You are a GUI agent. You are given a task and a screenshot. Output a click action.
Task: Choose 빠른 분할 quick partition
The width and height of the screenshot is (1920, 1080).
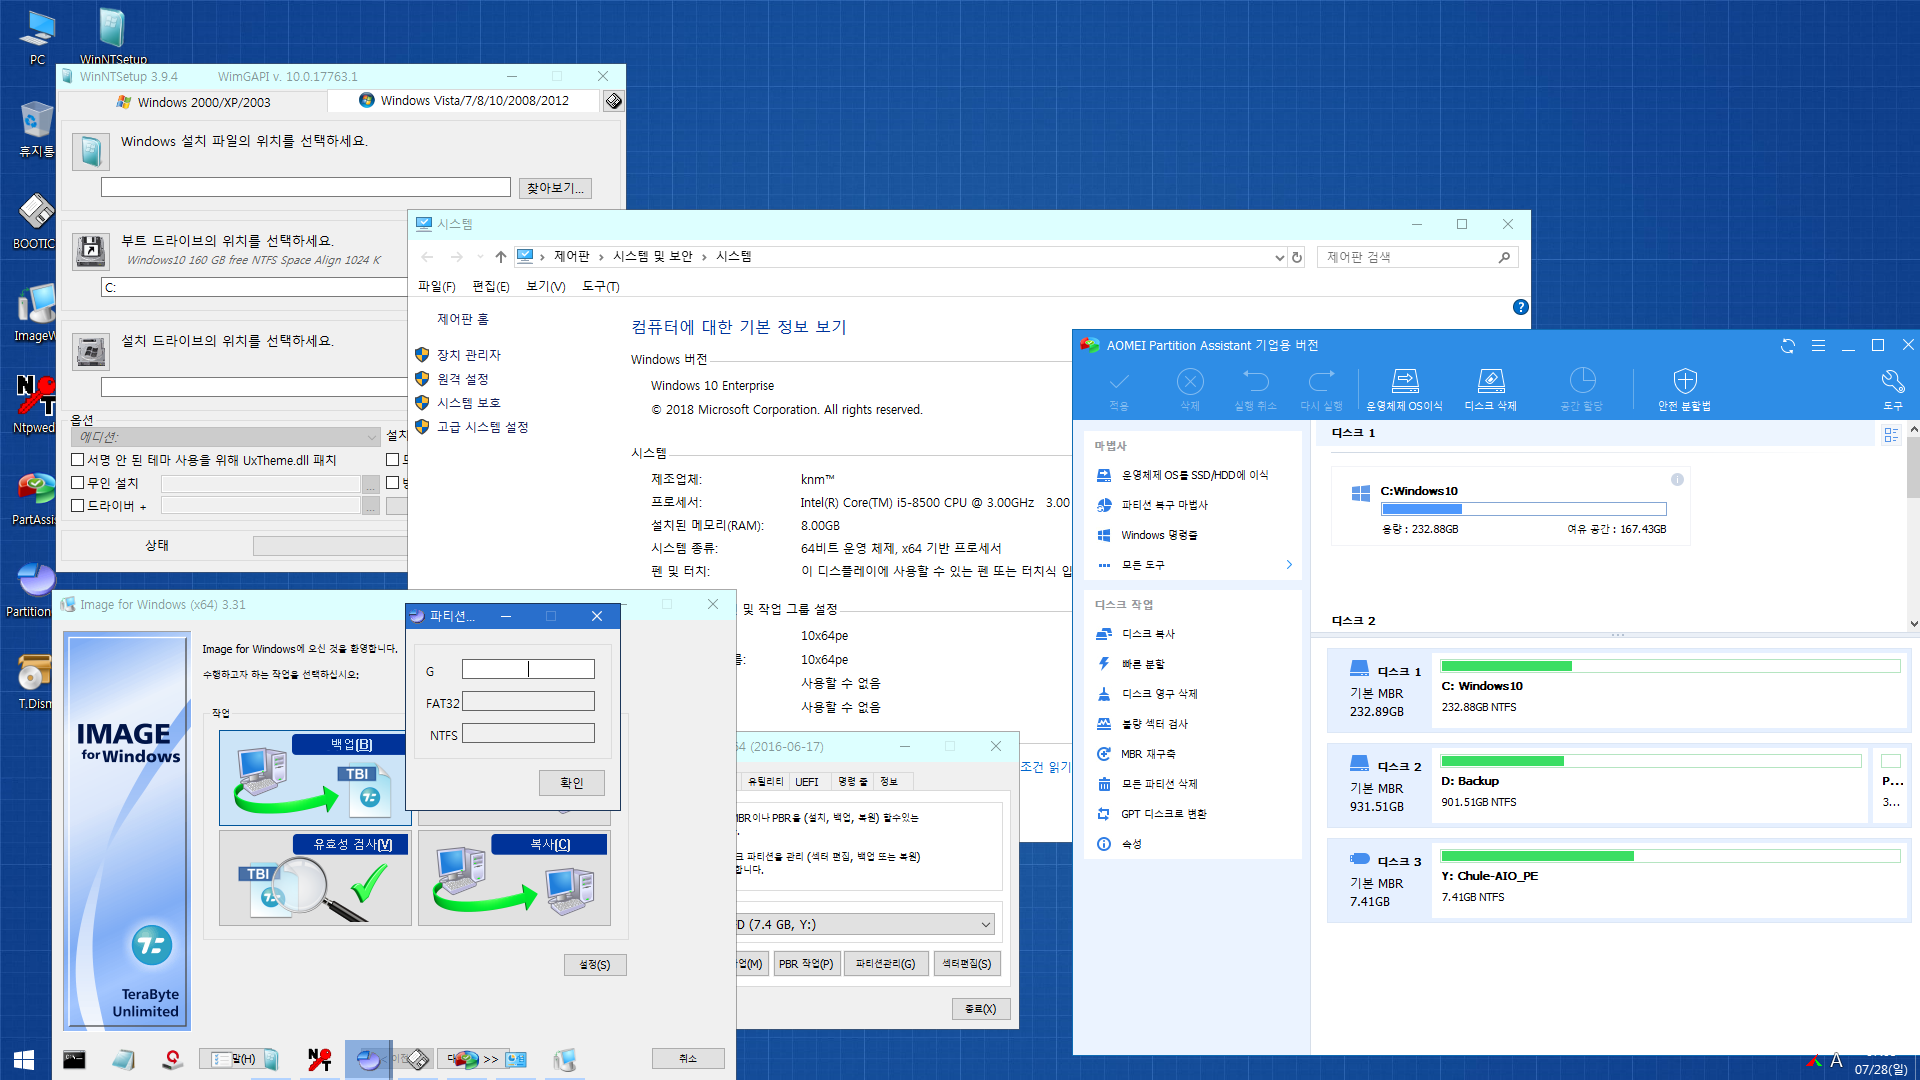[x=1131, y=664]
